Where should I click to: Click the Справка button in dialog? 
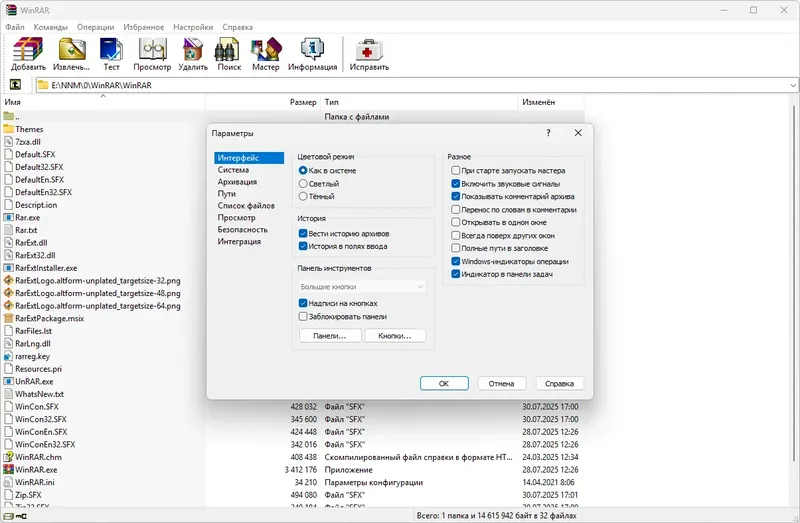pyautogui.click(x=560, y=383)
